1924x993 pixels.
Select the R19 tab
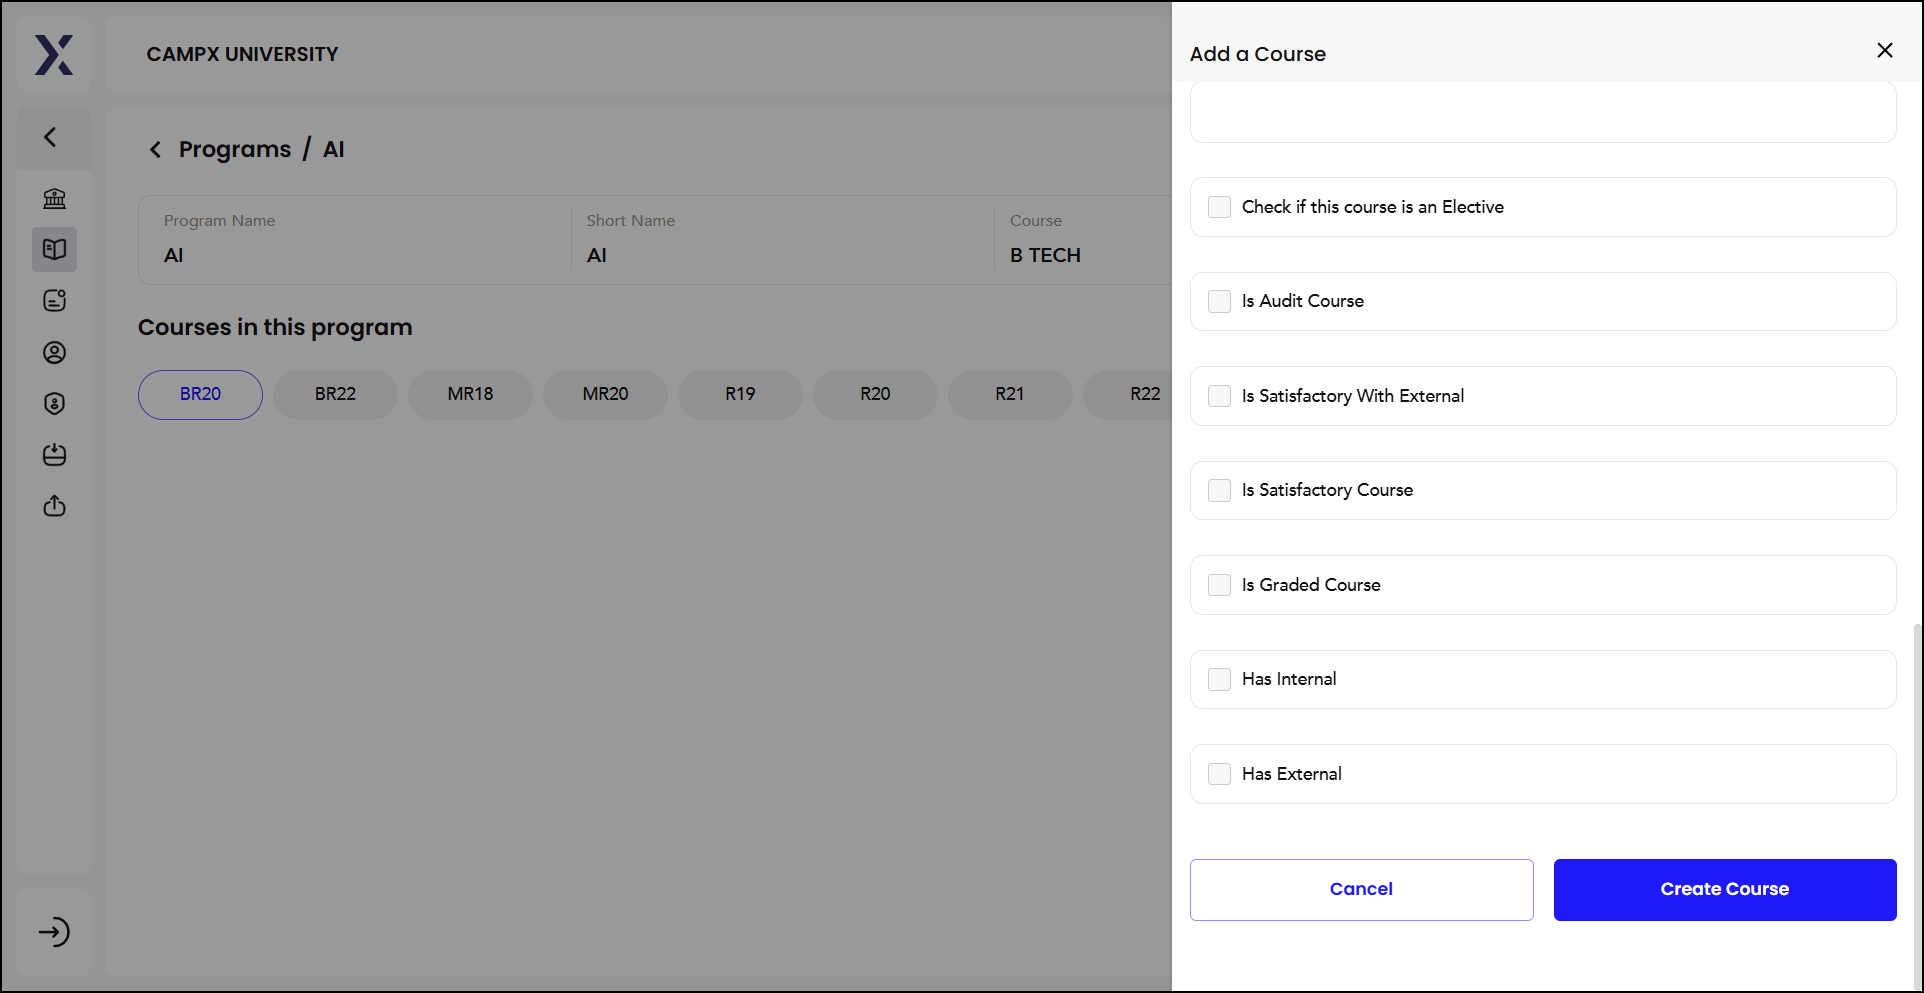tap(740, 394)
